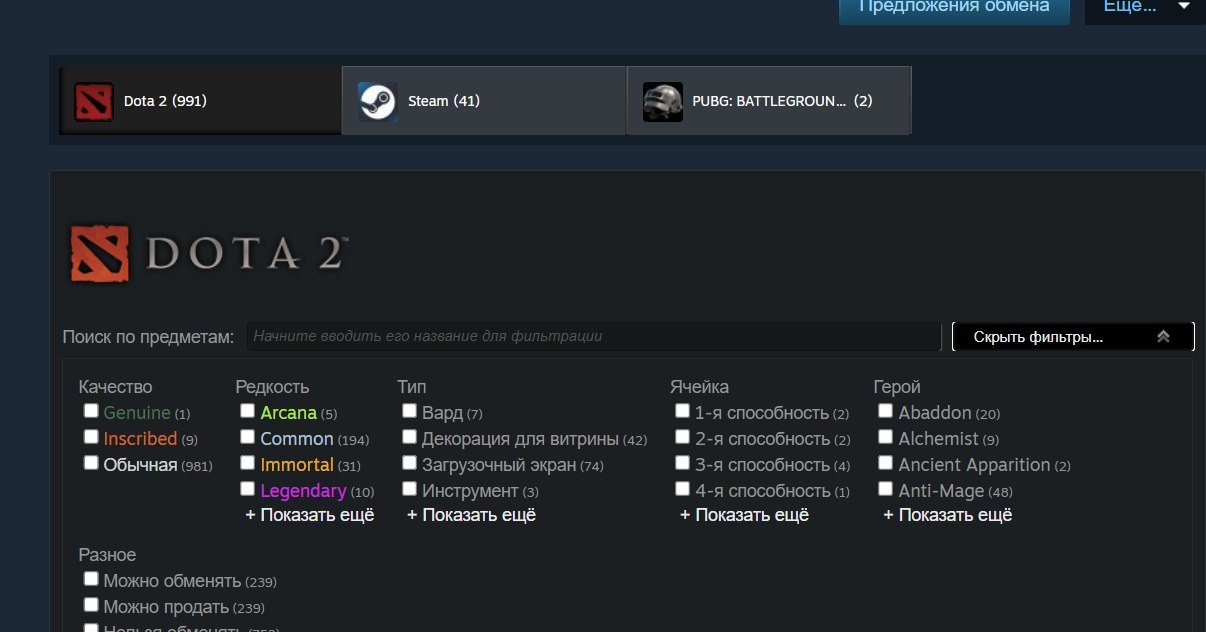The image size is (1206, 632).
Task: Open the PUBG: BATTLEGROUNDS (2) tab
Action: pos(769,101)
